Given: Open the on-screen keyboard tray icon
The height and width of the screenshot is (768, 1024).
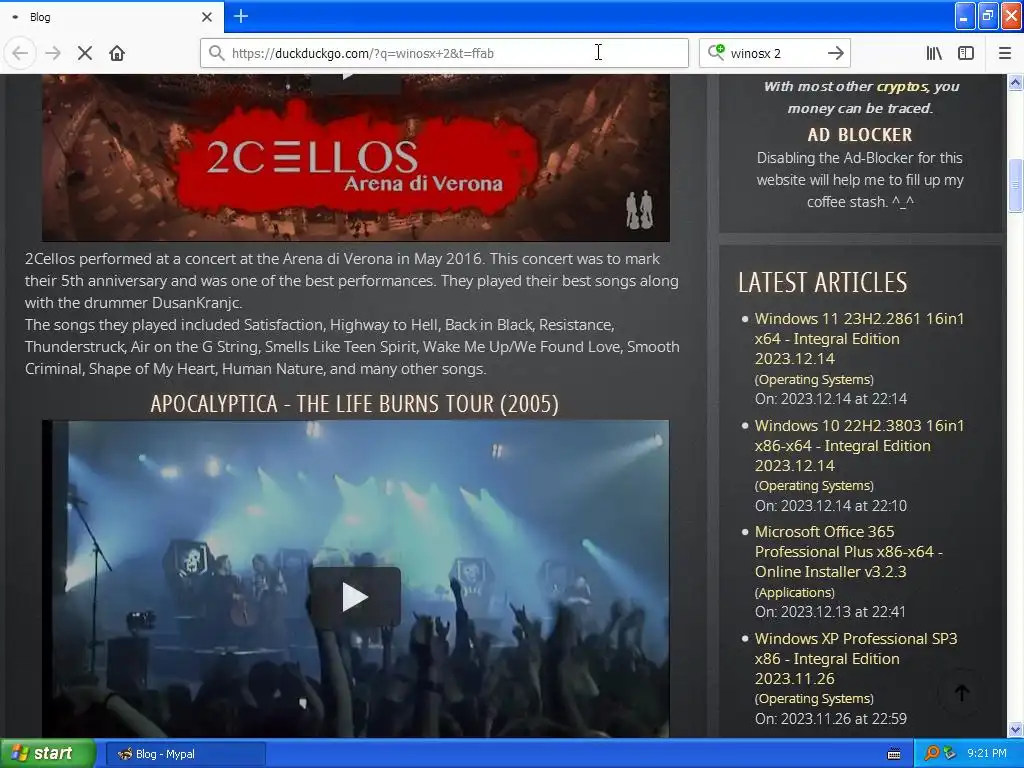Looking at the screenshot, I should click(894, 754).
